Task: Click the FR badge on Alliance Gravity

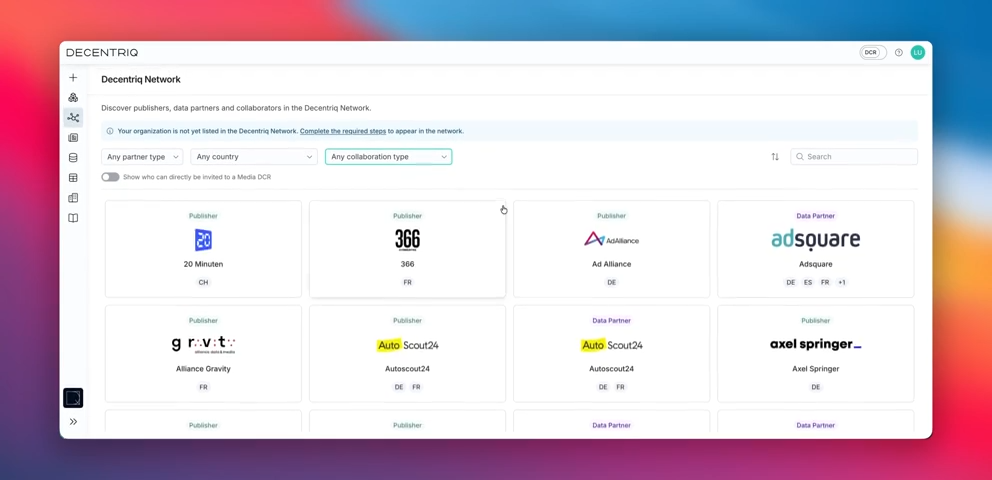Action: [x=203, y=387]
